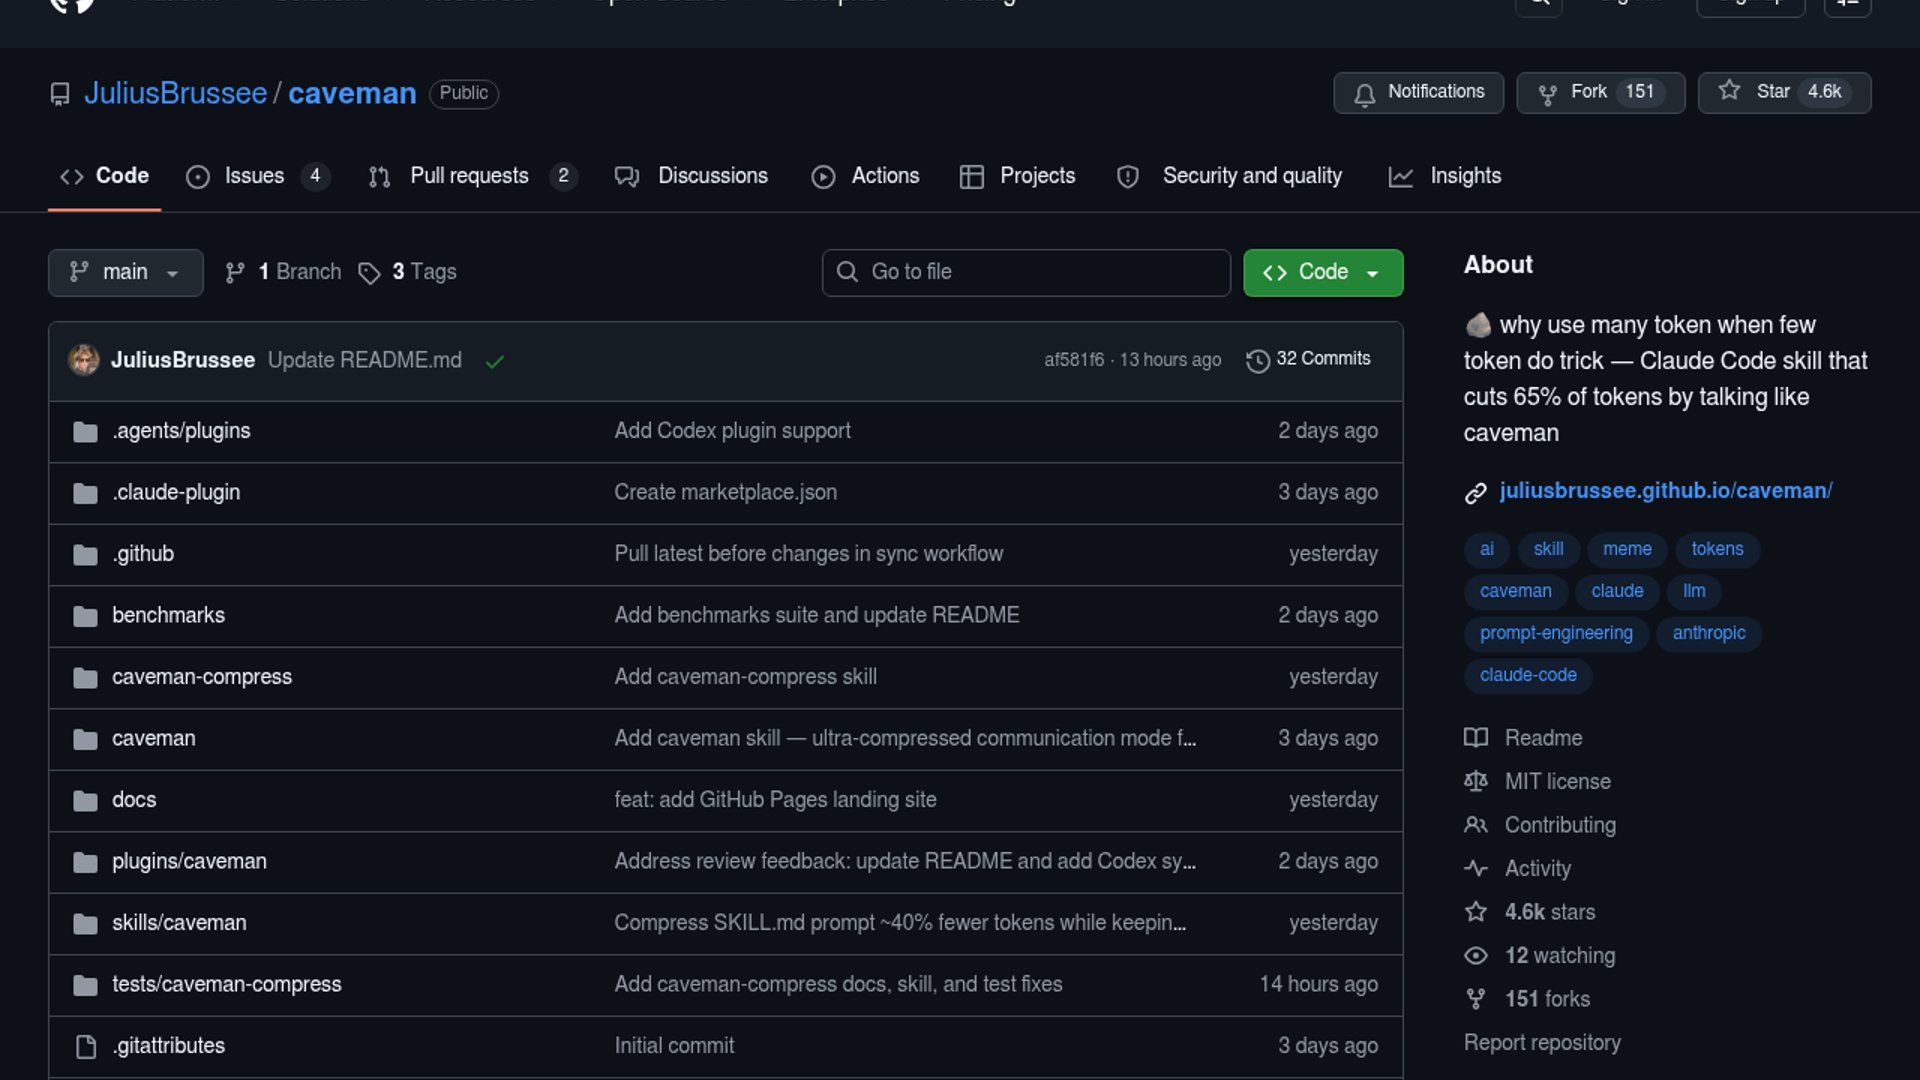Click the prompt-engineering topic tag
1920x1080 pixels.
[x=1555, y=633]
